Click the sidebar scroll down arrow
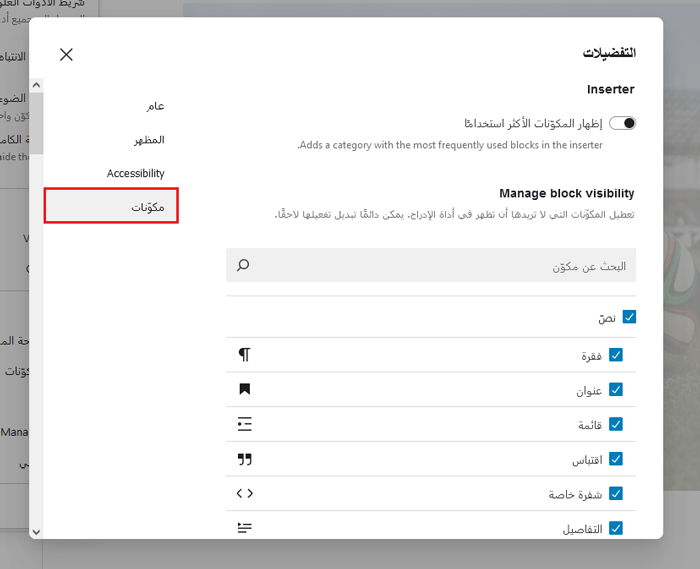700x569 pixels. 37,532
